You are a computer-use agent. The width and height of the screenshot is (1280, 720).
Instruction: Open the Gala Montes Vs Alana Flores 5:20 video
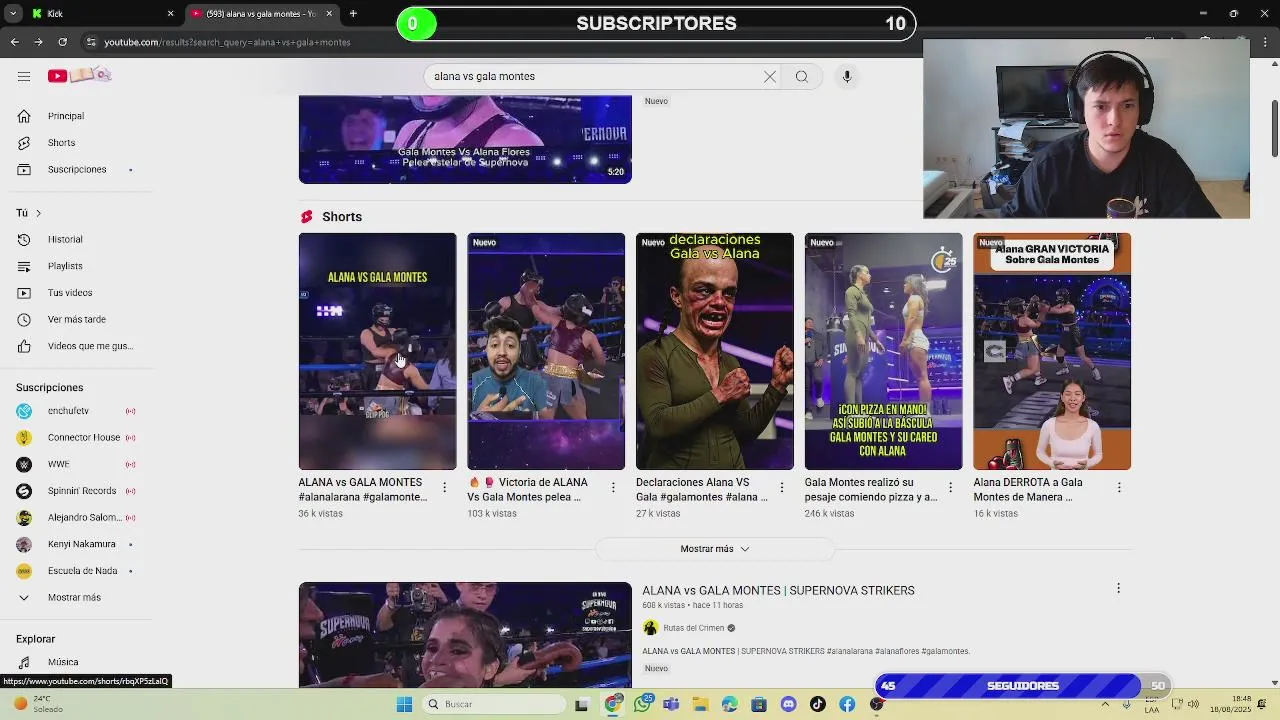(465, 139)
